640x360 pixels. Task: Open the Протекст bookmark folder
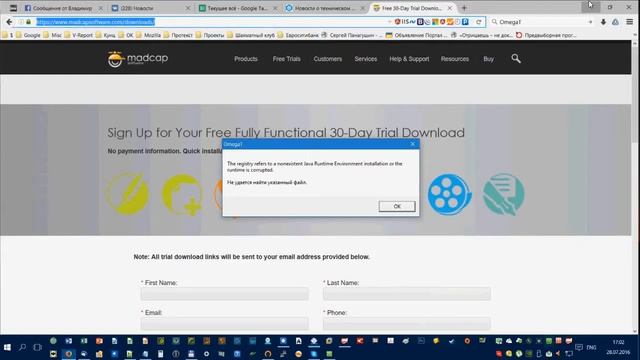tap(178, 36)
